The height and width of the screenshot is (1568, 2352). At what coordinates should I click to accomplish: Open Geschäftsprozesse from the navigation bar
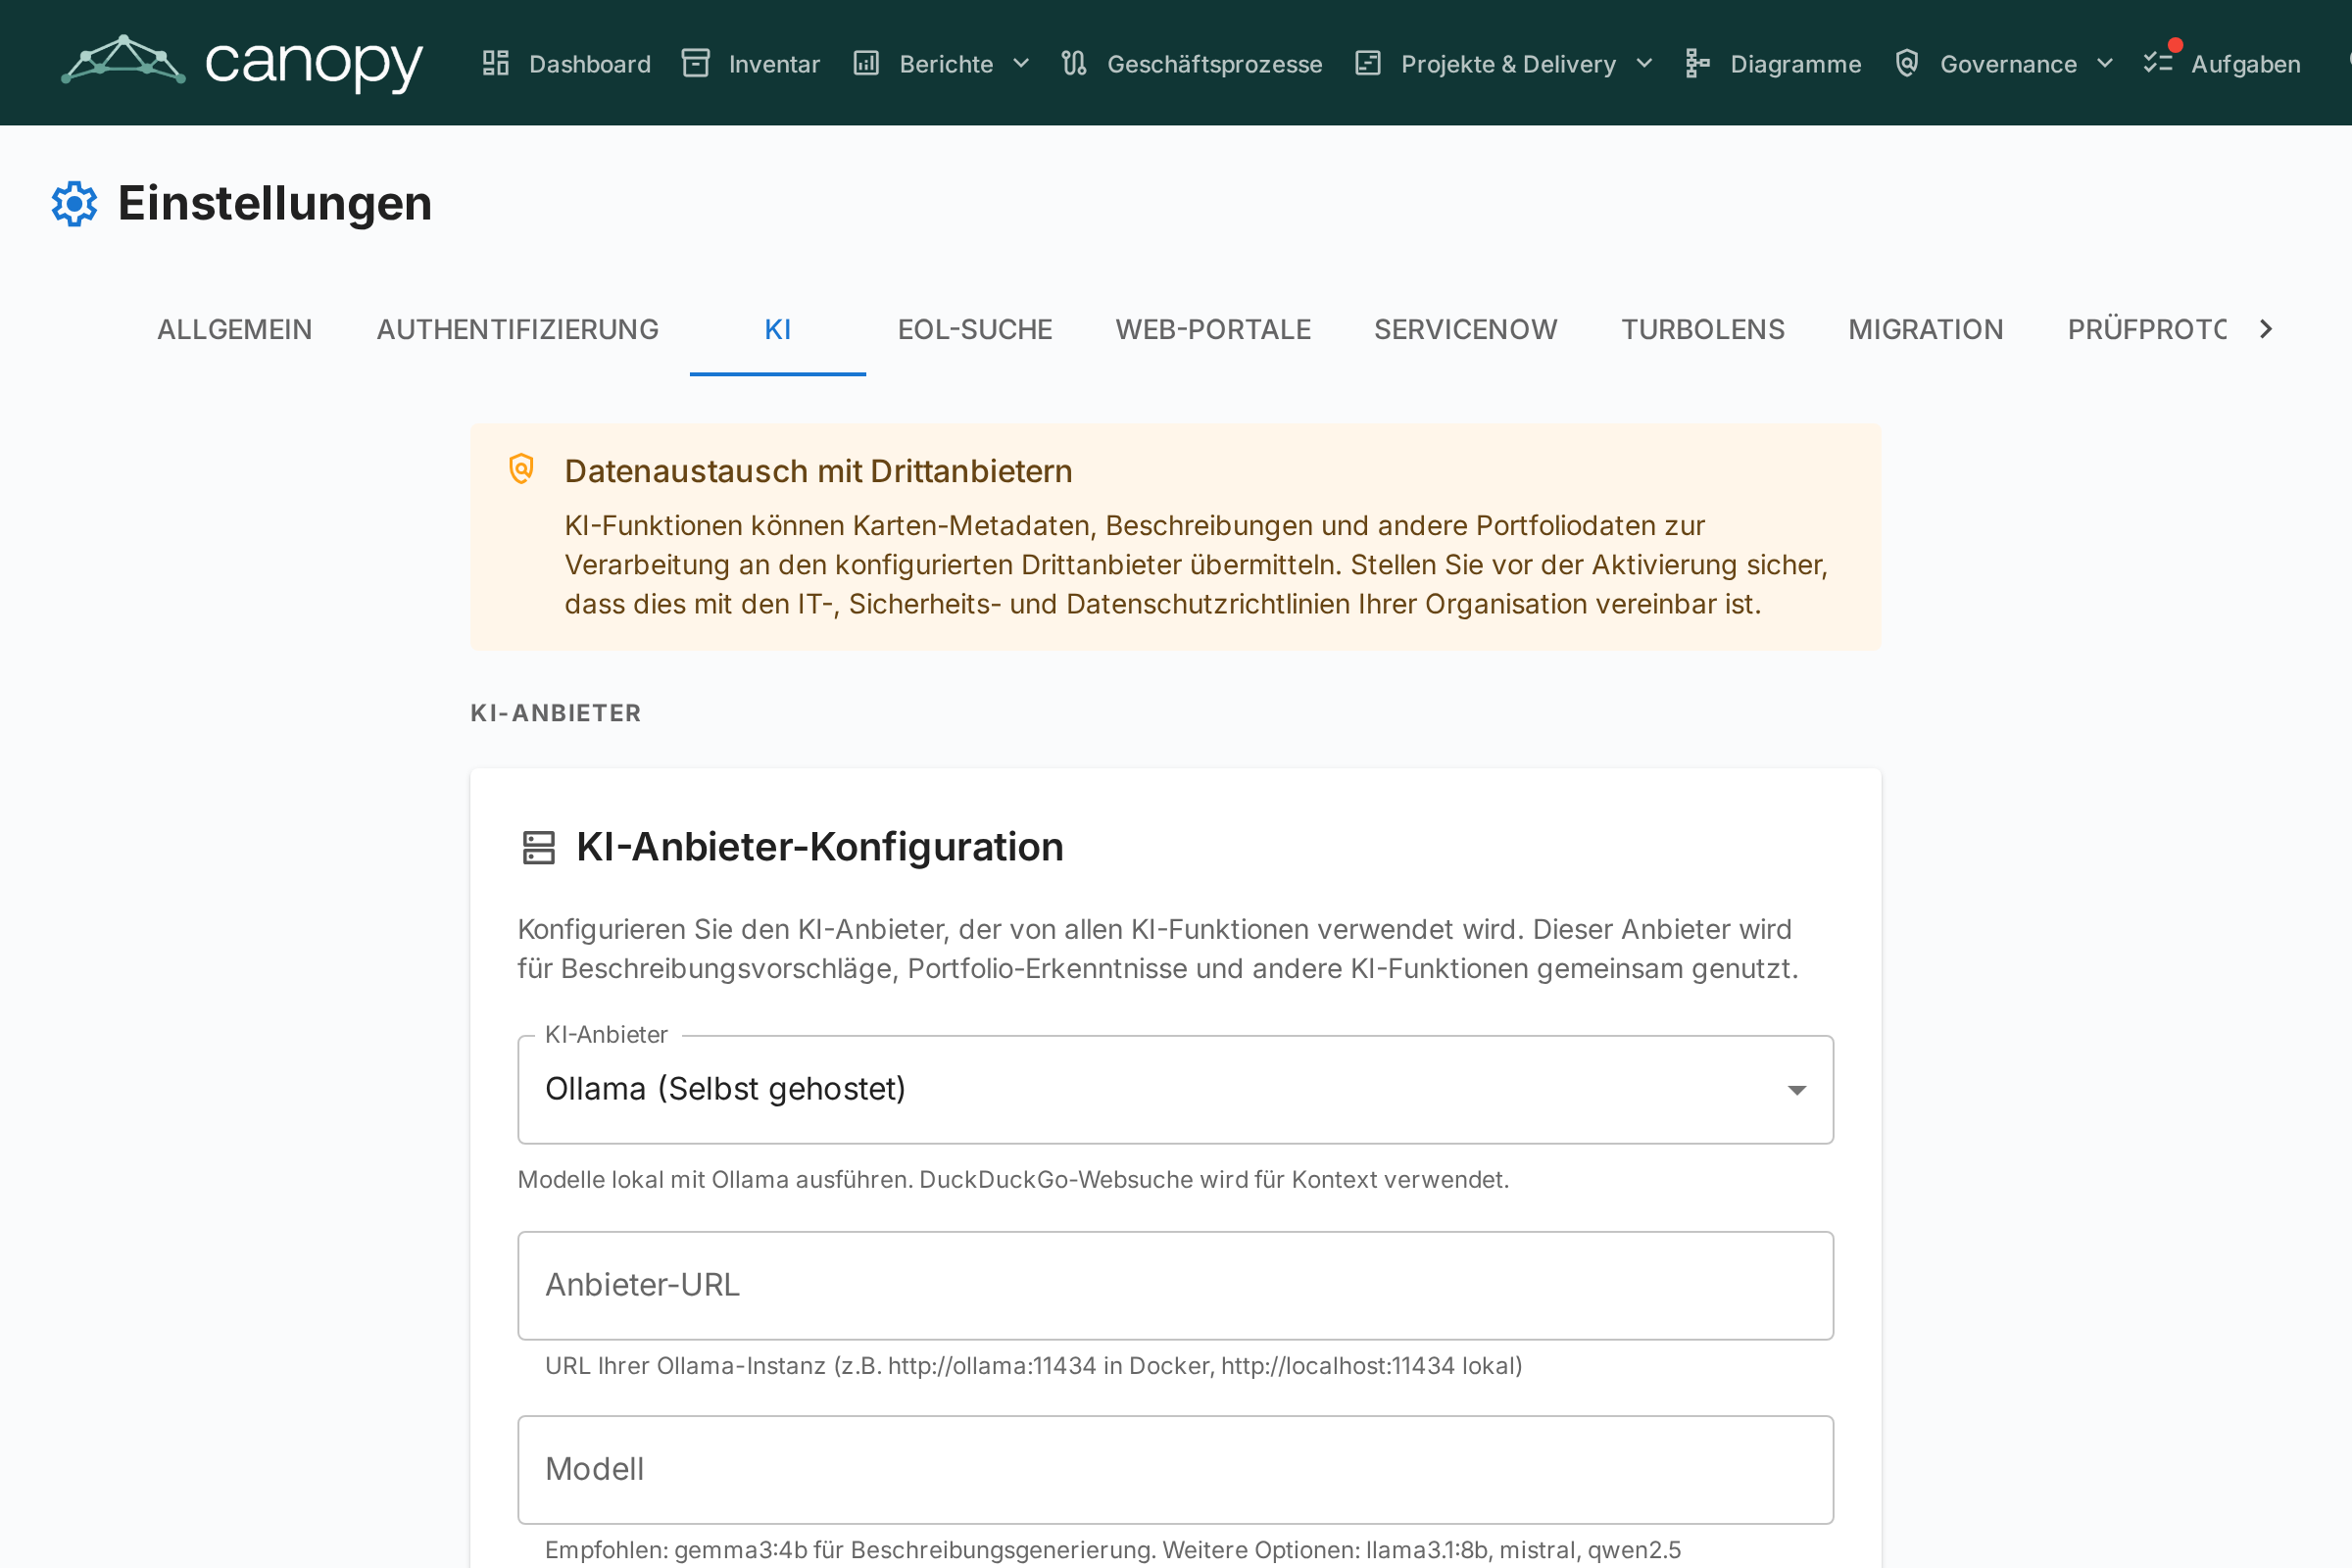tap(1191, 64)
